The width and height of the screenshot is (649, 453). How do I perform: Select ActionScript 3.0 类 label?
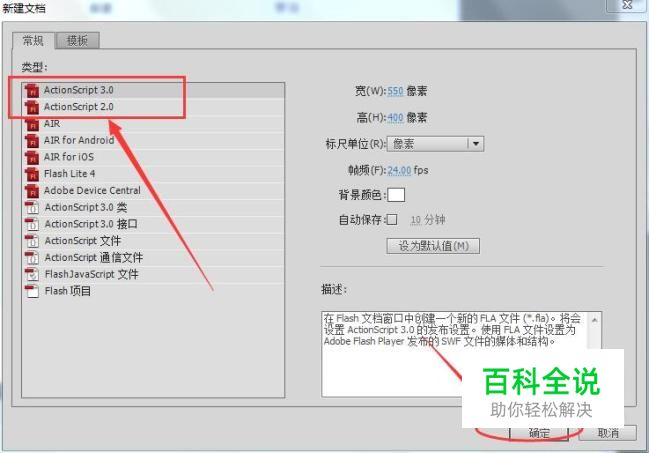[86, 207]
